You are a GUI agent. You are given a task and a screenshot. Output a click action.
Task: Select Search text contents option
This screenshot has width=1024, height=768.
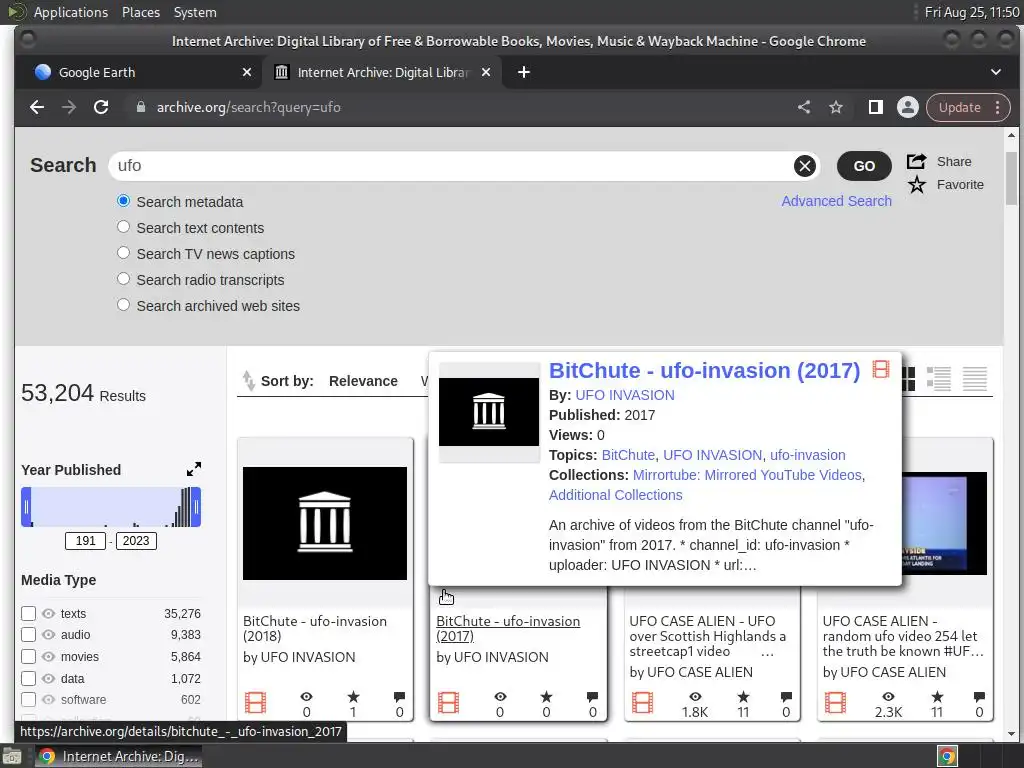[x=123, y=227]
